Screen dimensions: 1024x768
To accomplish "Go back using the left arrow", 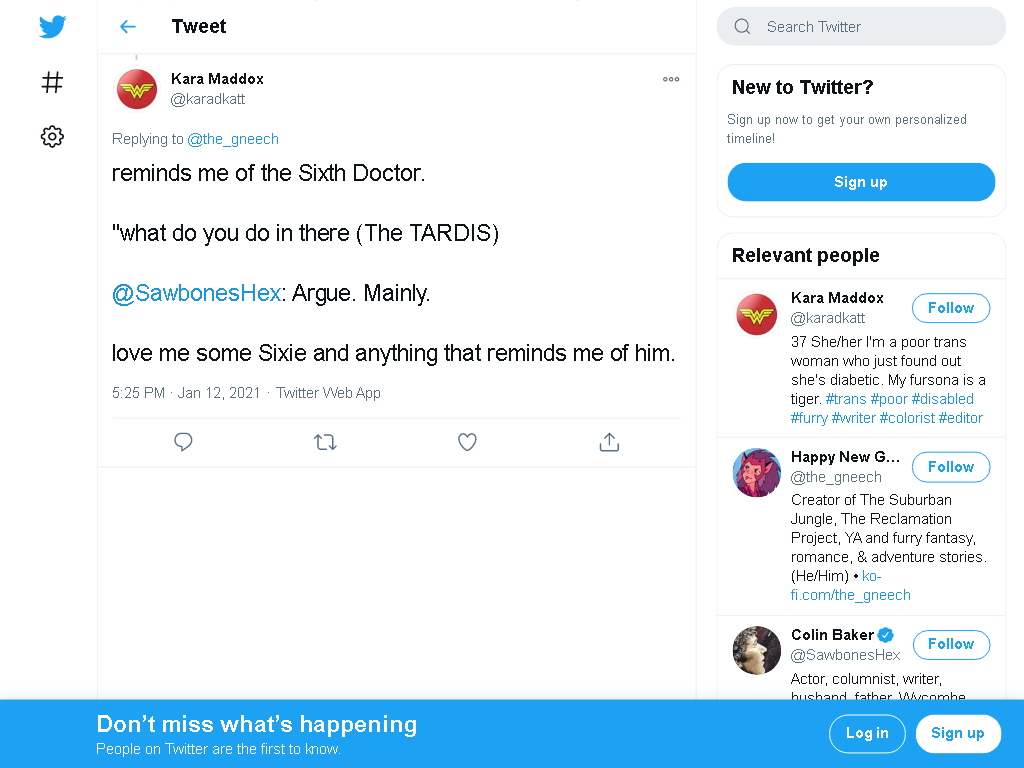I will point(128,27).
